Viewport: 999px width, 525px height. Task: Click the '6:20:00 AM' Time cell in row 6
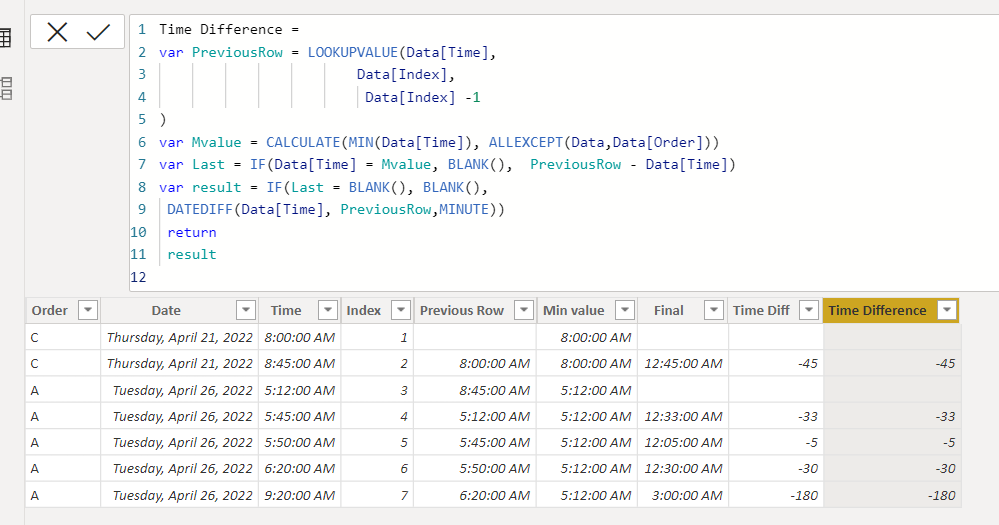click(299, 468)
